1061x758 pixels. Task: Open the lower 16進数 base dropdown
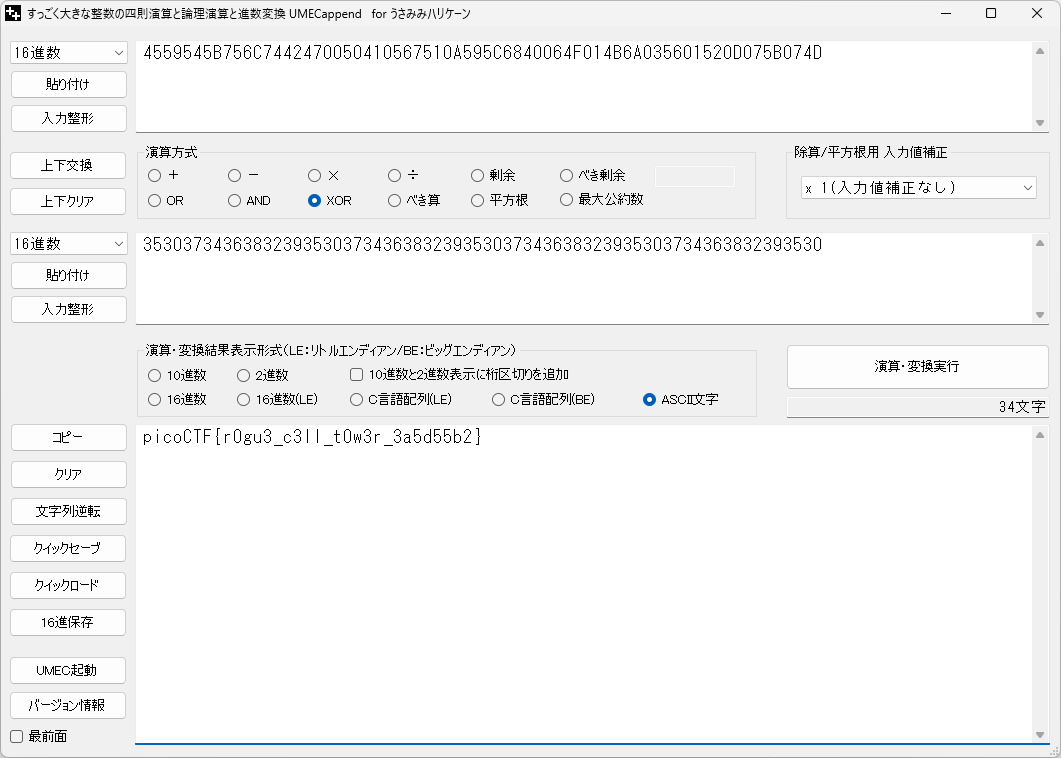point(68,244)
